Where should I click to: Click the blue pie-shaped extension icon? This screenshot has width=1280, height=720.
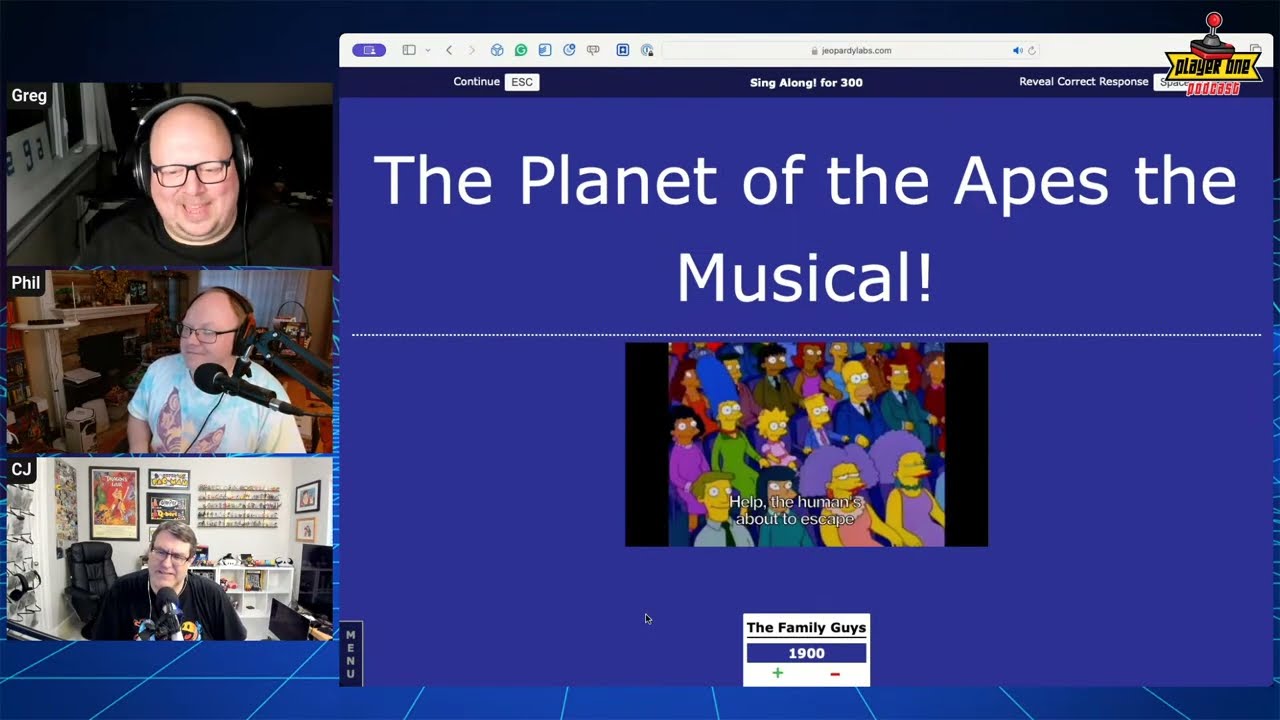(569, 50)
